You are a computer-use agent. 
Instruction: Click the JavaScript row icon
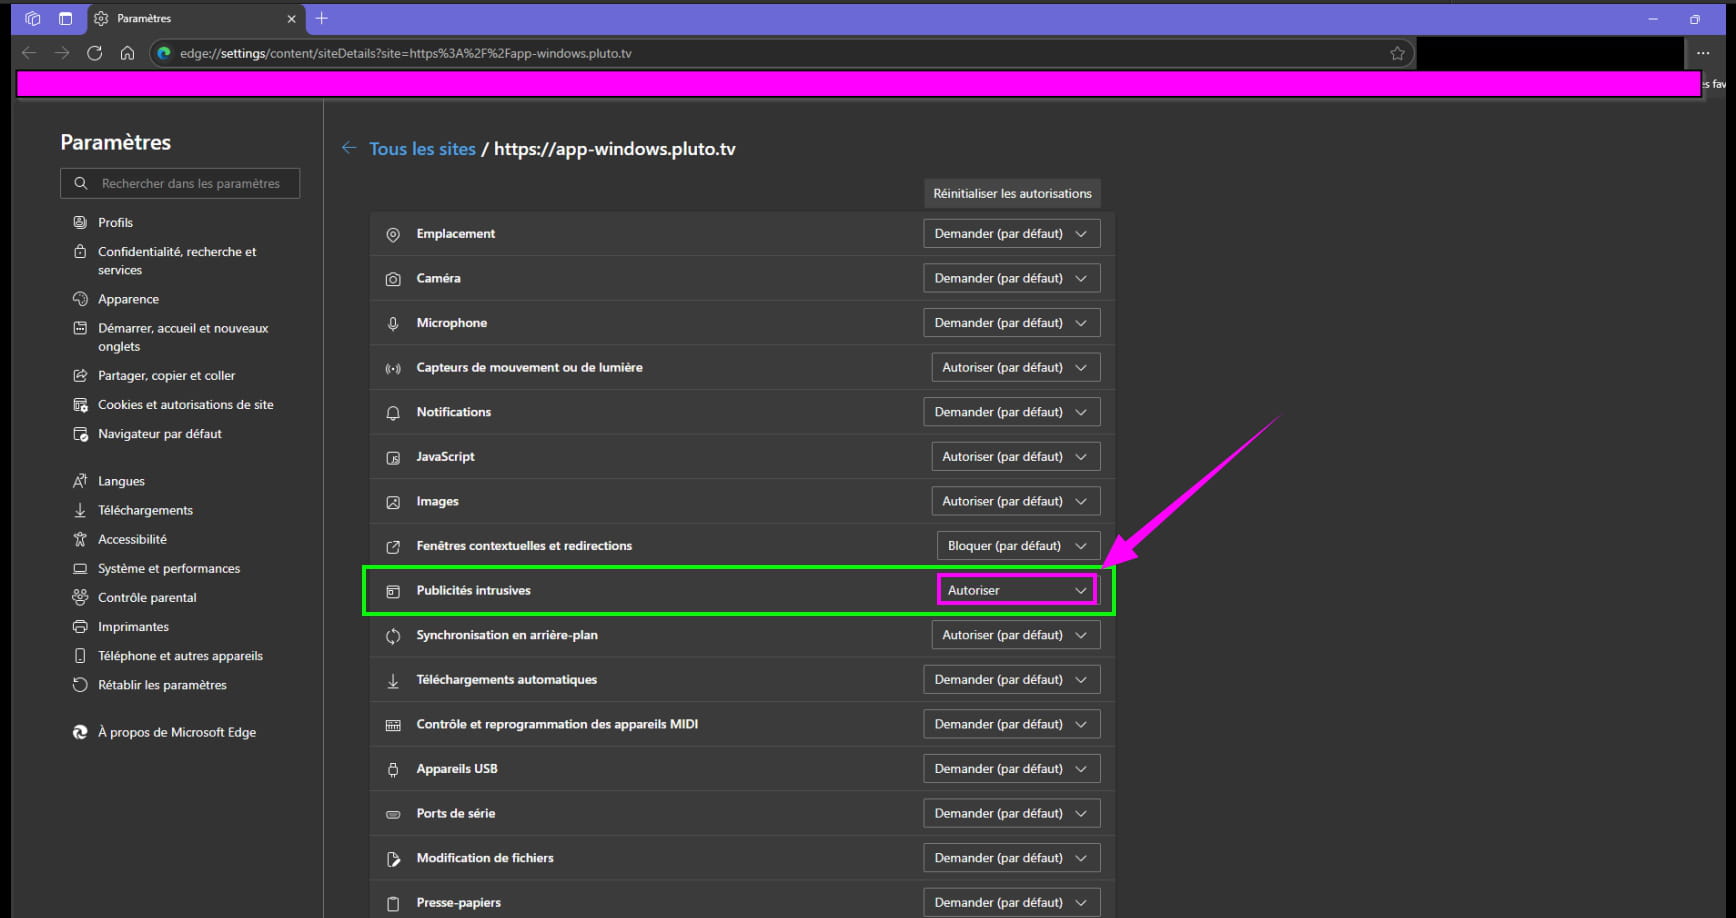pyautogui.click(x=393, y=457)
